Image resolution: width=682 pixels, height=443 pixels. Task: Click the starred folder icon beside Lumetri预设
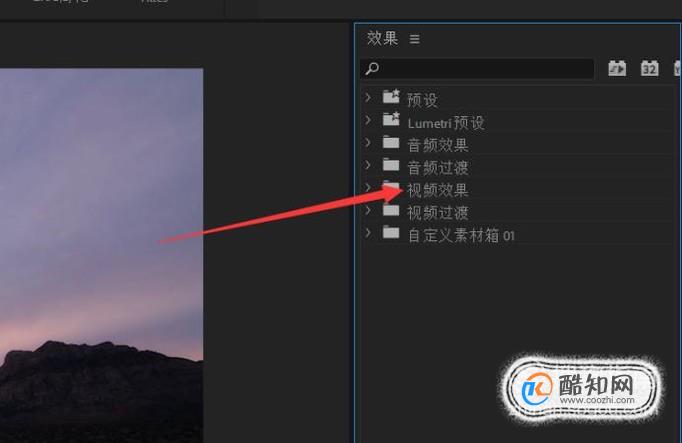click(x=391, y=119)
